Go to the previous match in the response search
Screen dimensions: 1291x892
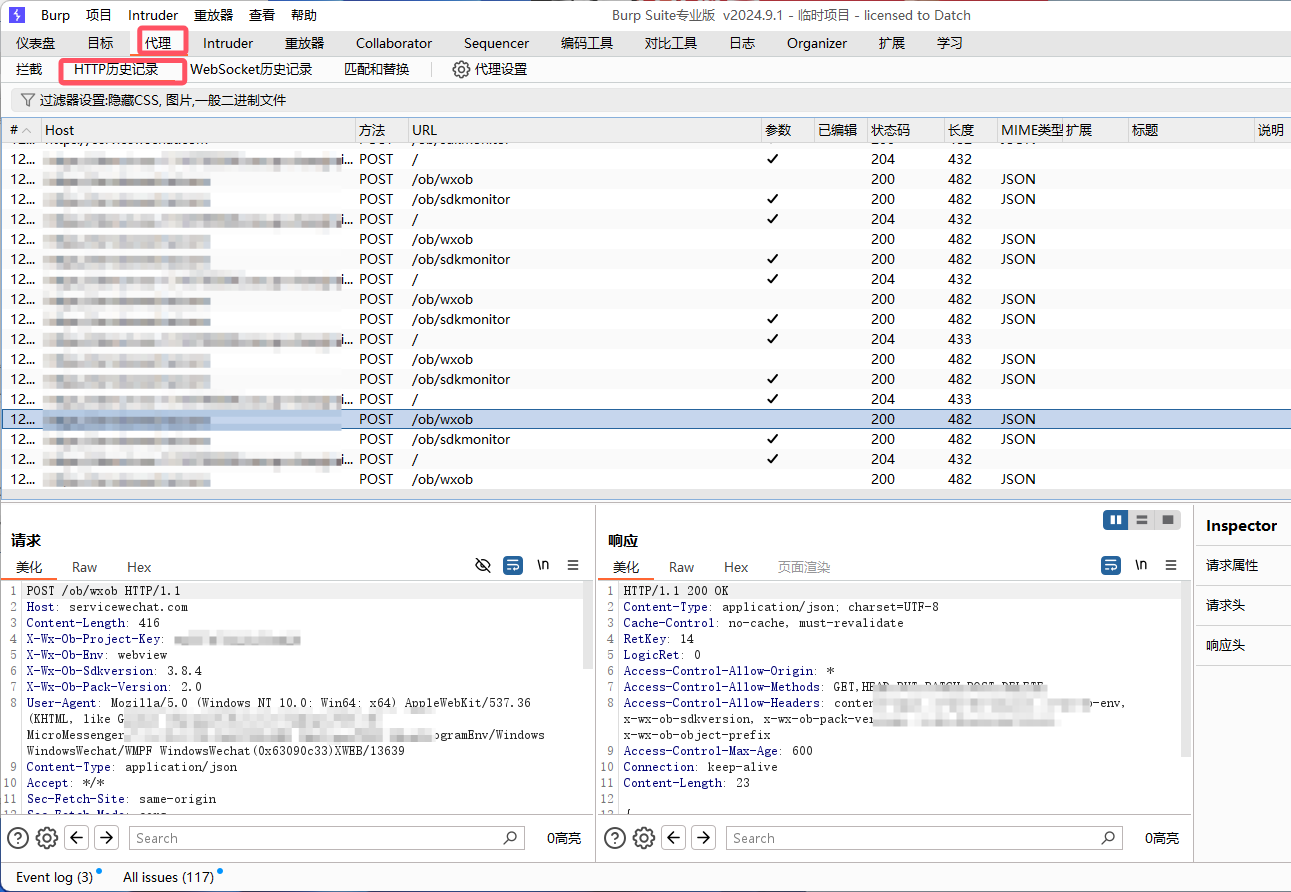675,838
